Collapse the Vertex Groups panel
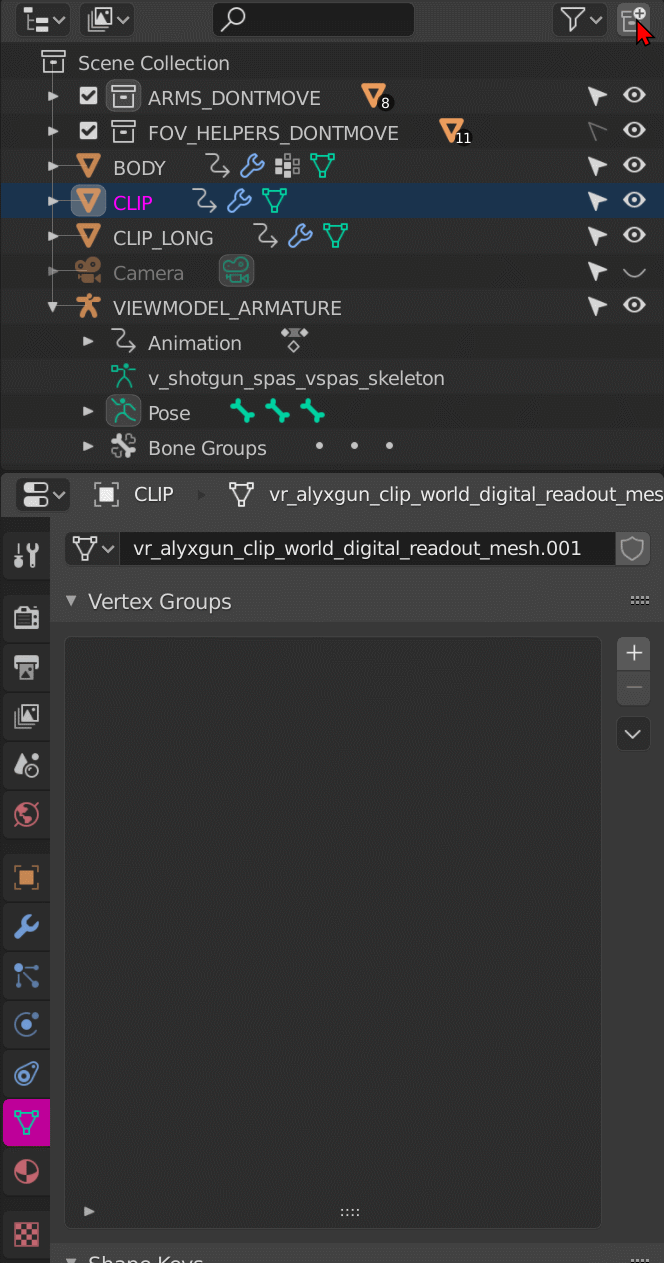 click(x=71, y=601)
